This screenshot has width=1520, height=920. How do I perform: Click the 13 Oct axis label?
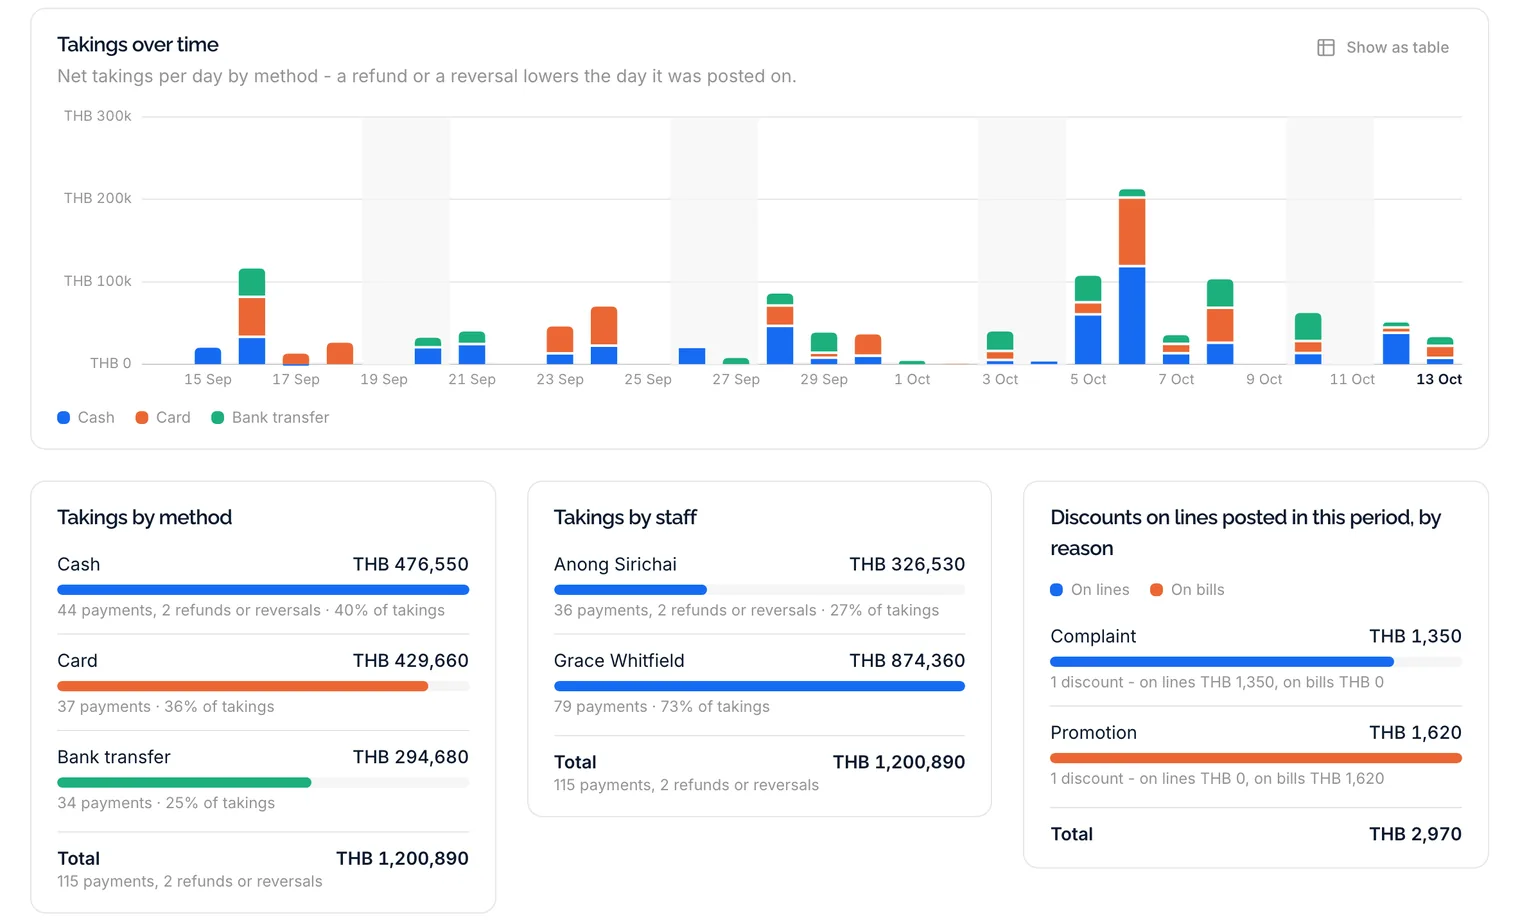click(x=1439, y=380)
